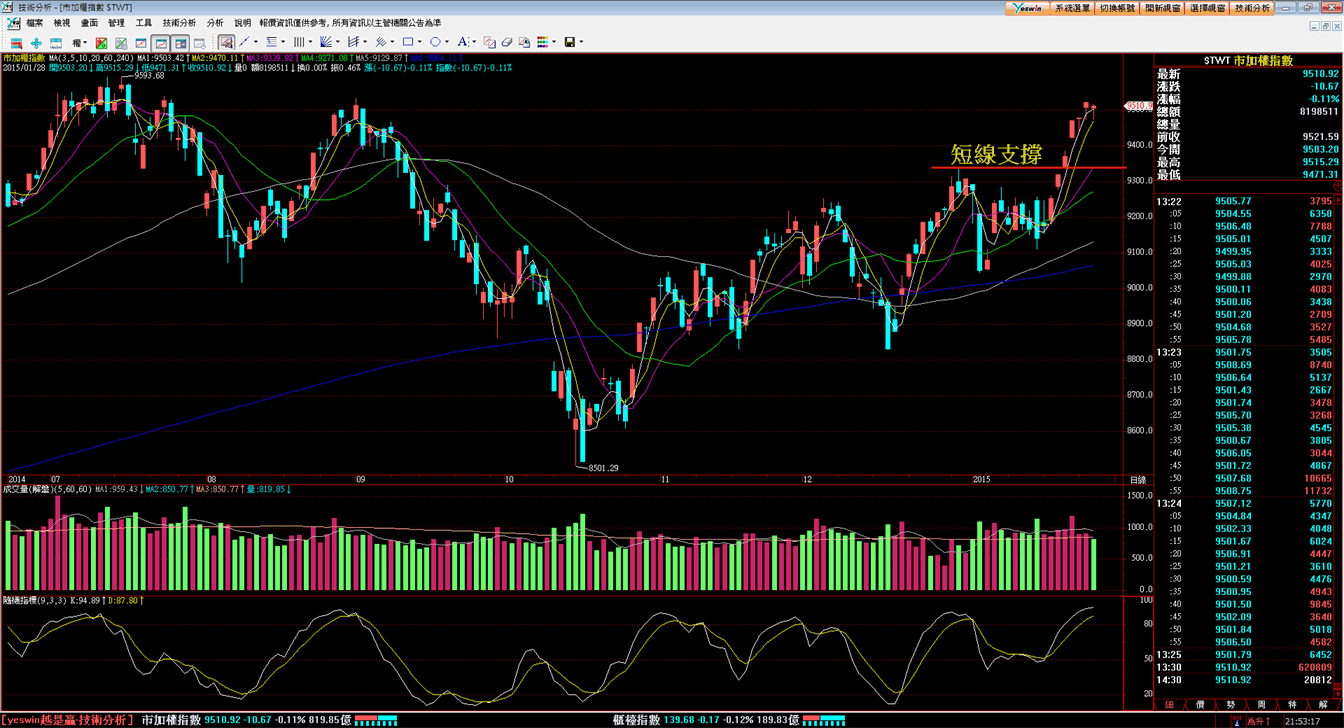Click the save floppy disk icon
The height and width of the screenshot is (728, 1344).
pos(569,42)
